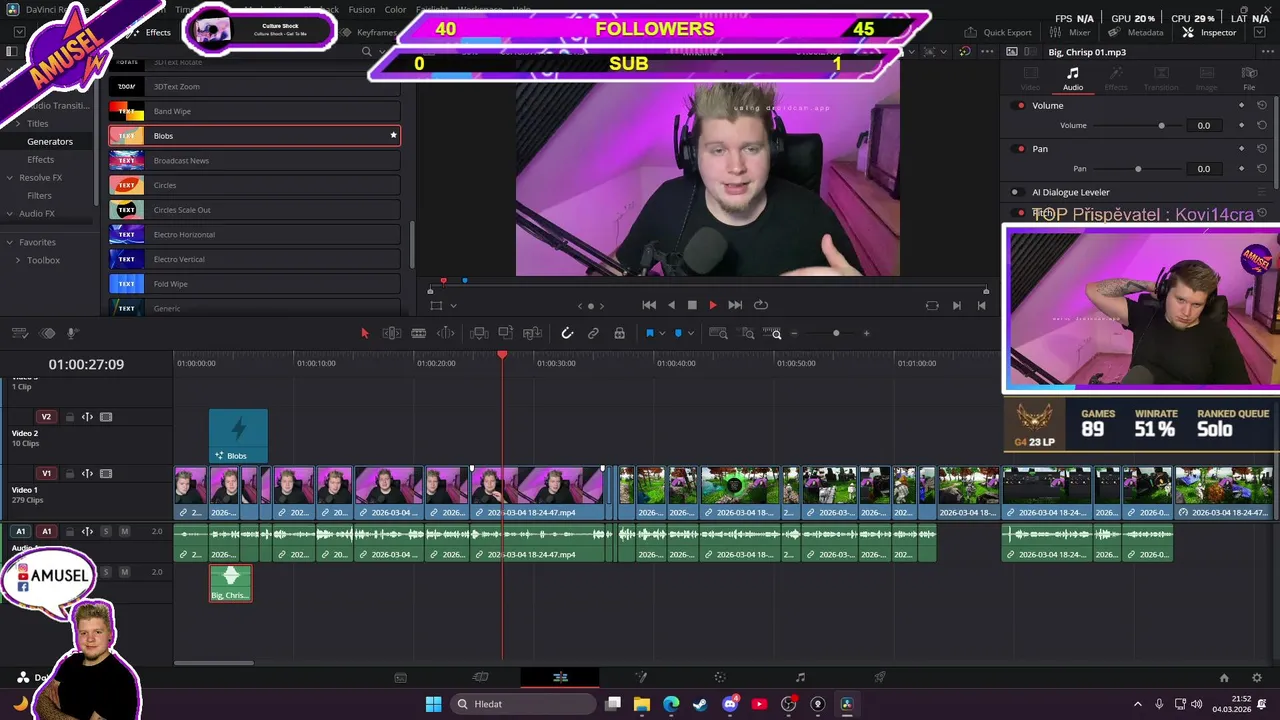The height and width of the screenshot is (720, 1280).
Task: Toggle Linked Selection chain icon
Action: [593, 333]
